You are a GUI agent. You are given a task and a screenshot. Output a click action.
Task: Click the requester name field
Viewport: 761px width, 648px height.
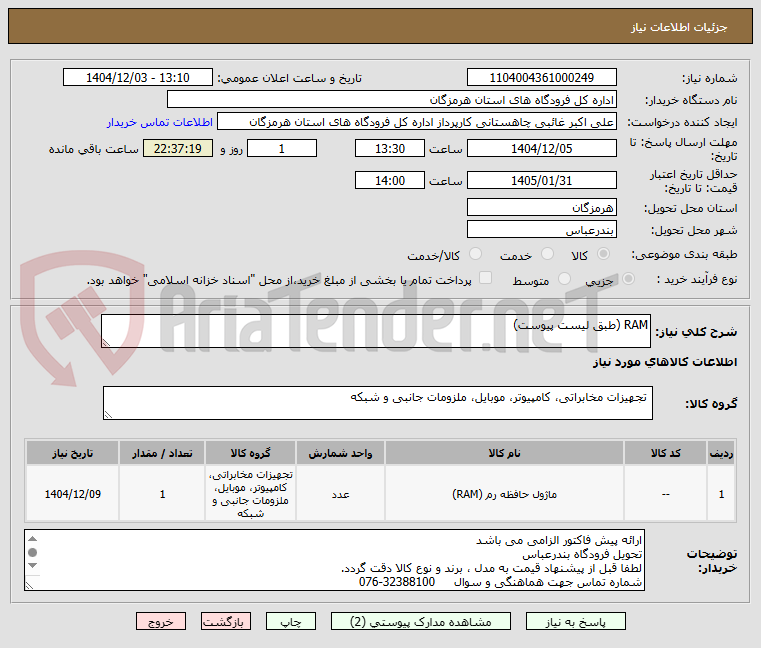[x=417, y=122]
